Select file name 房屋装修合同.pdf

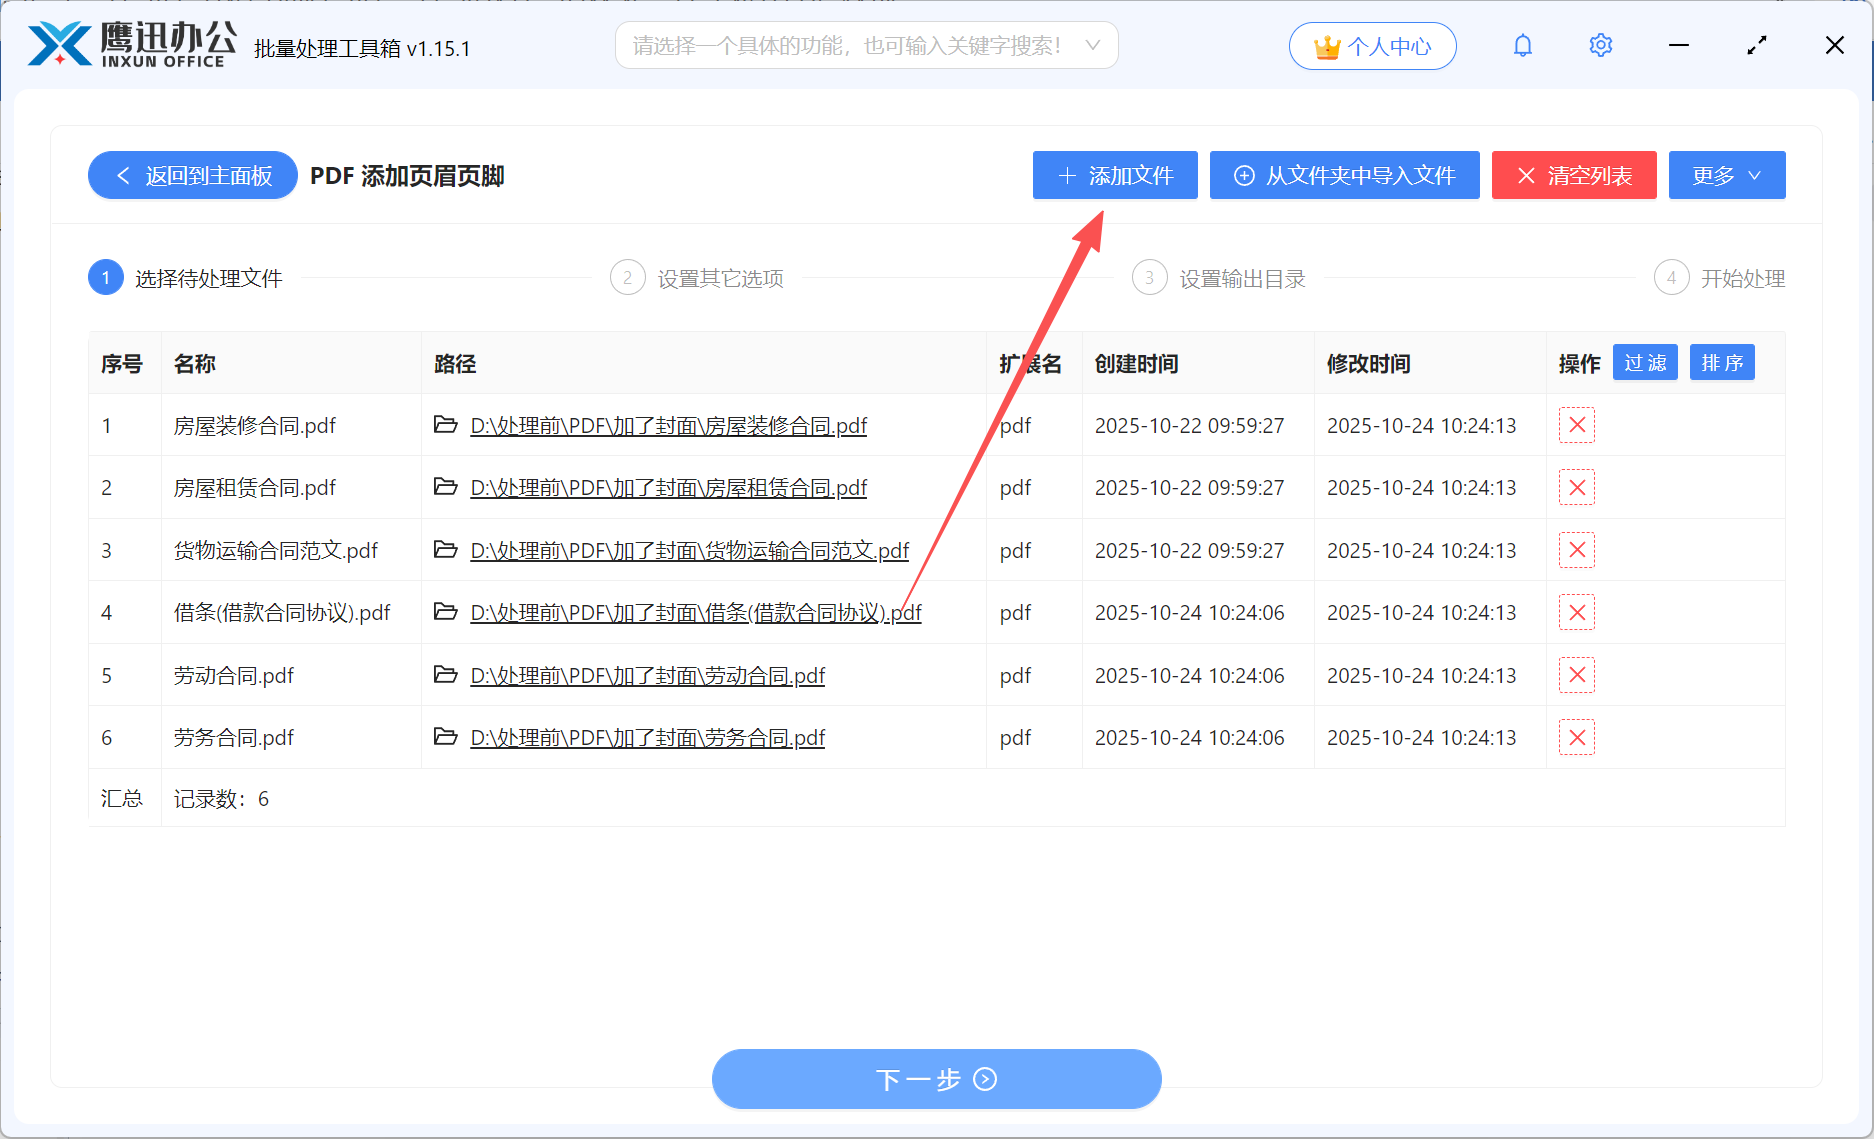[255, 426]
